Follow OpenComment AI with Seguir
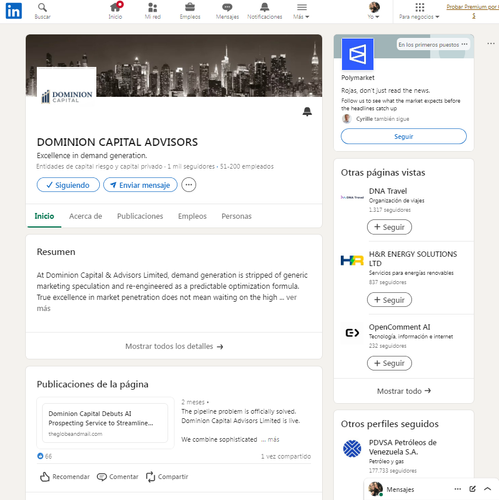Viewport: 499px width, 500px height. pos(389,363)
